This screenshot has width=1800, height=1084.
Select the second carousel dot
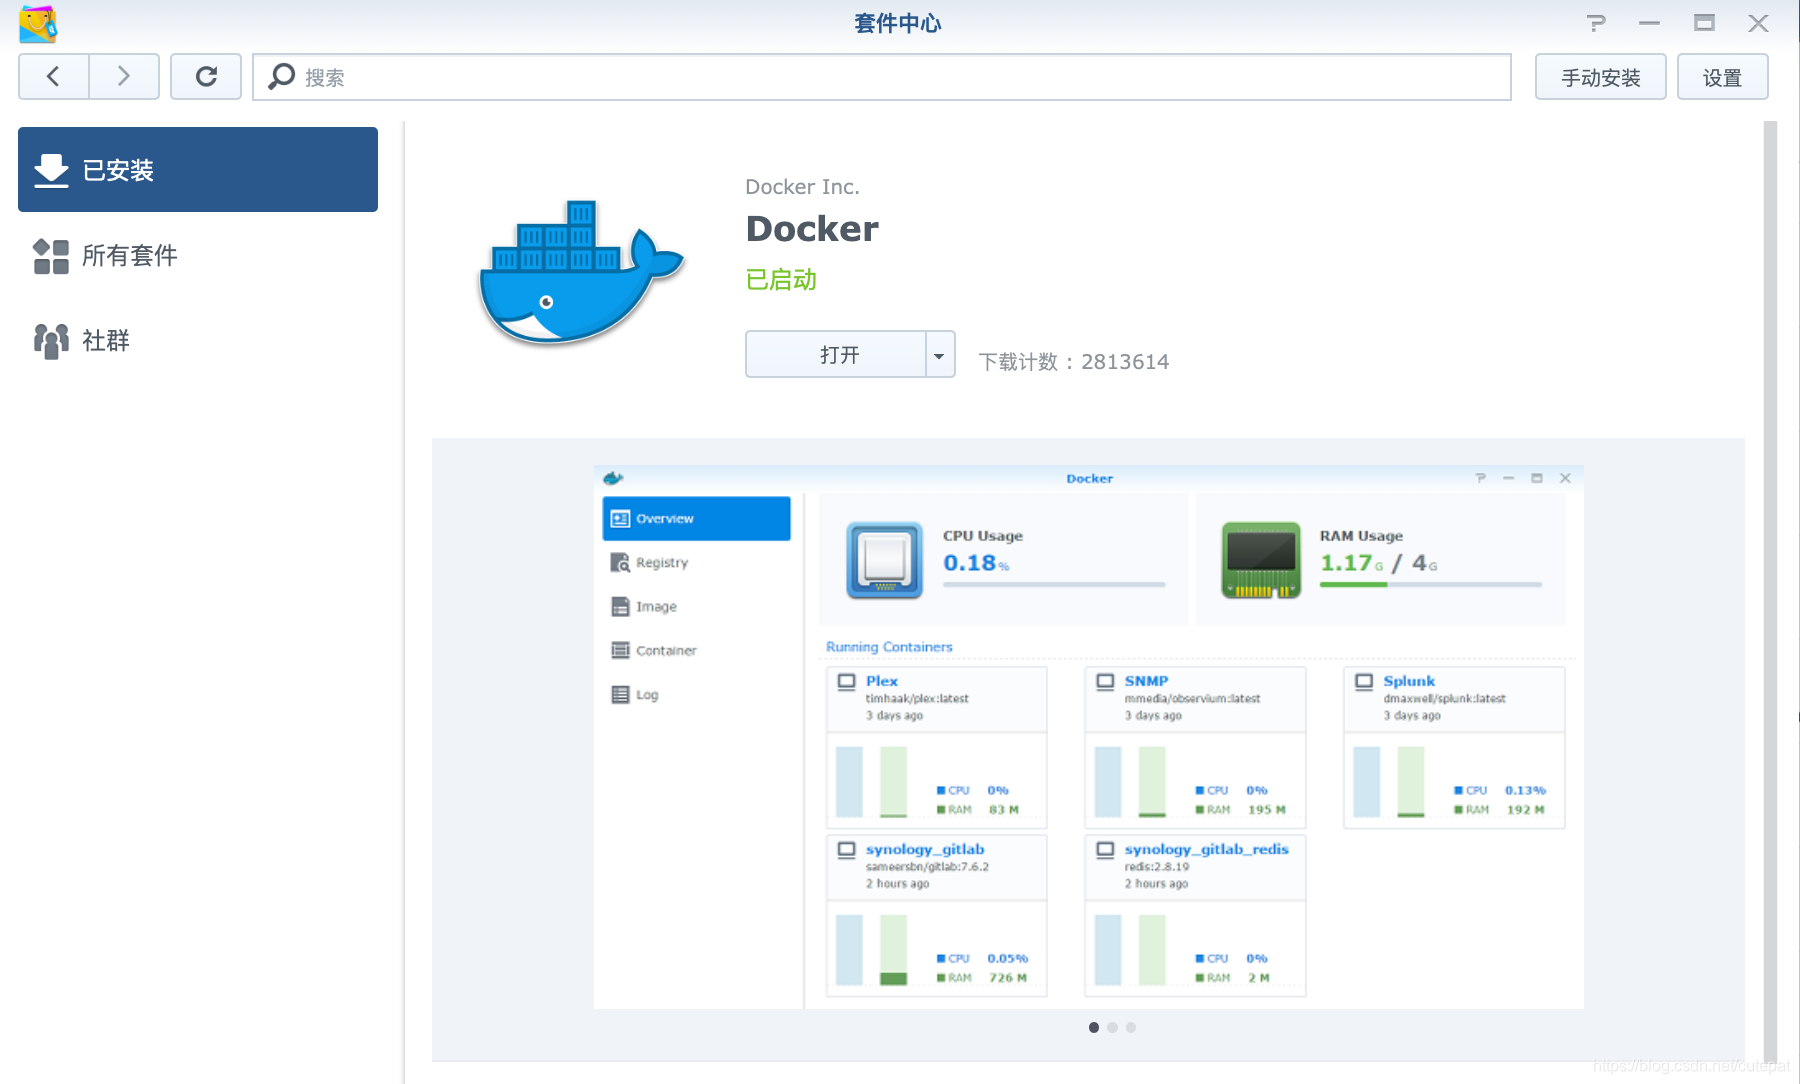coord(1112,1027)
